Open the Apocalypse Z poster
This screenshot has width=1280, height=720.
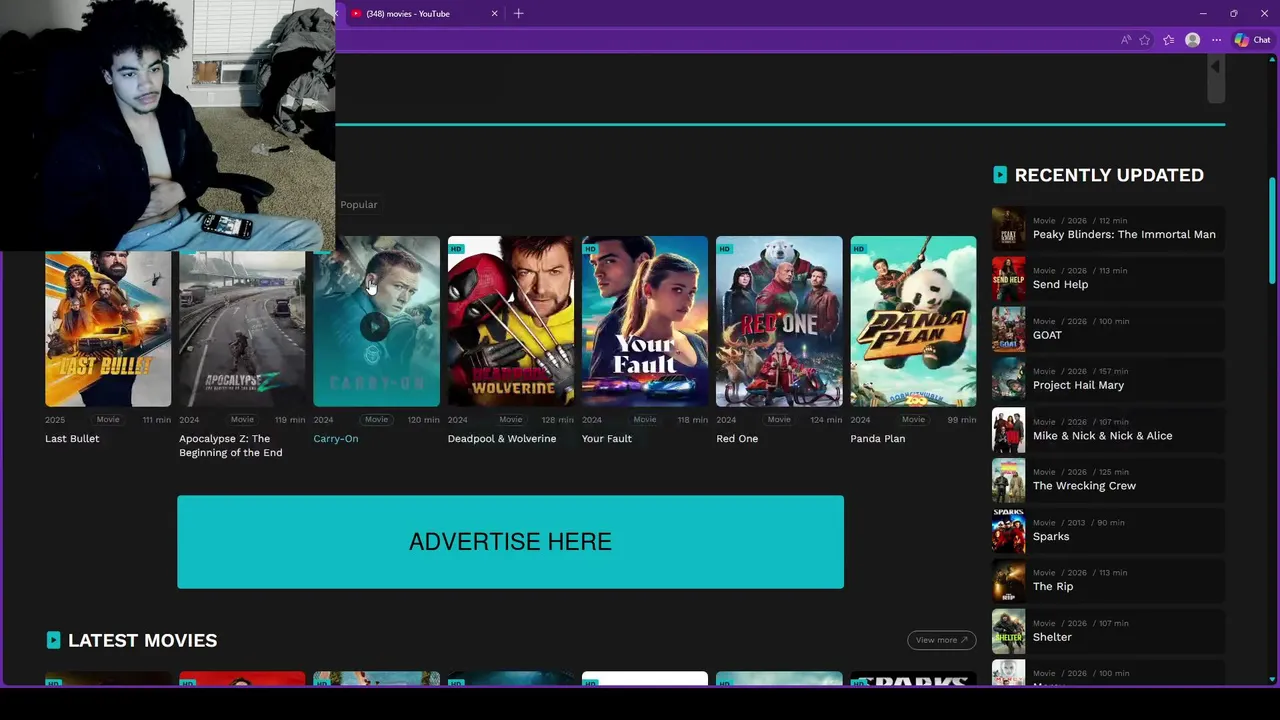[242, 329]
